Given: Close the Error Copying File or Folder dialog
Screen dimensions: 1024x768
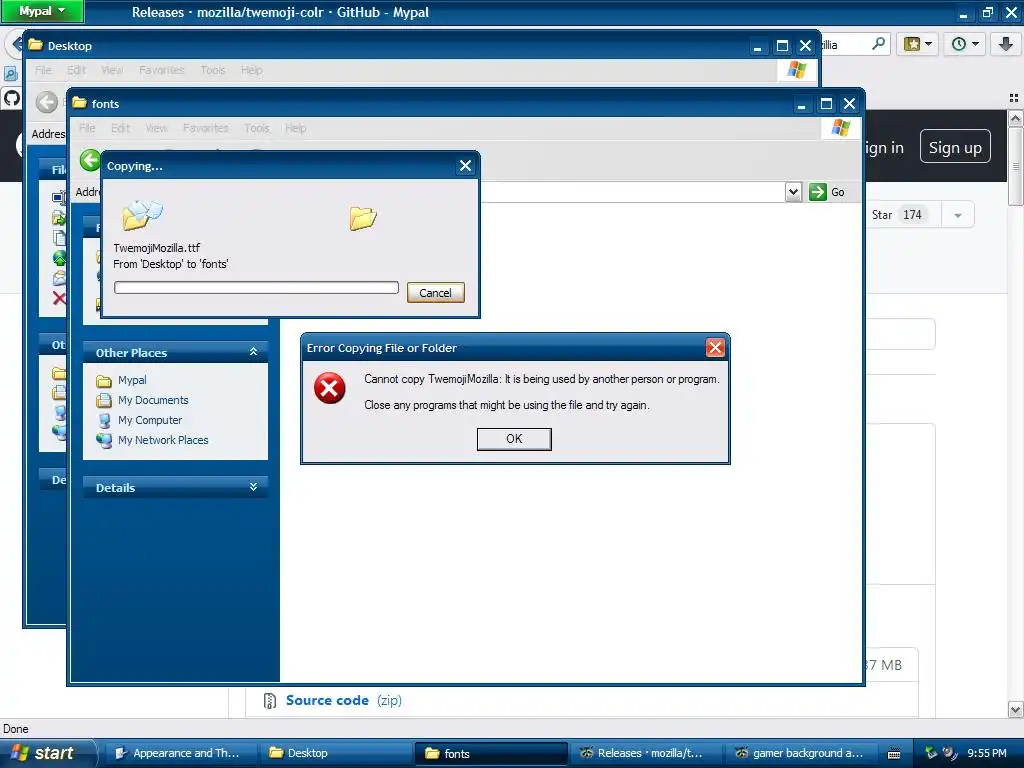Looking at the screenshot, I should point(715,347).
